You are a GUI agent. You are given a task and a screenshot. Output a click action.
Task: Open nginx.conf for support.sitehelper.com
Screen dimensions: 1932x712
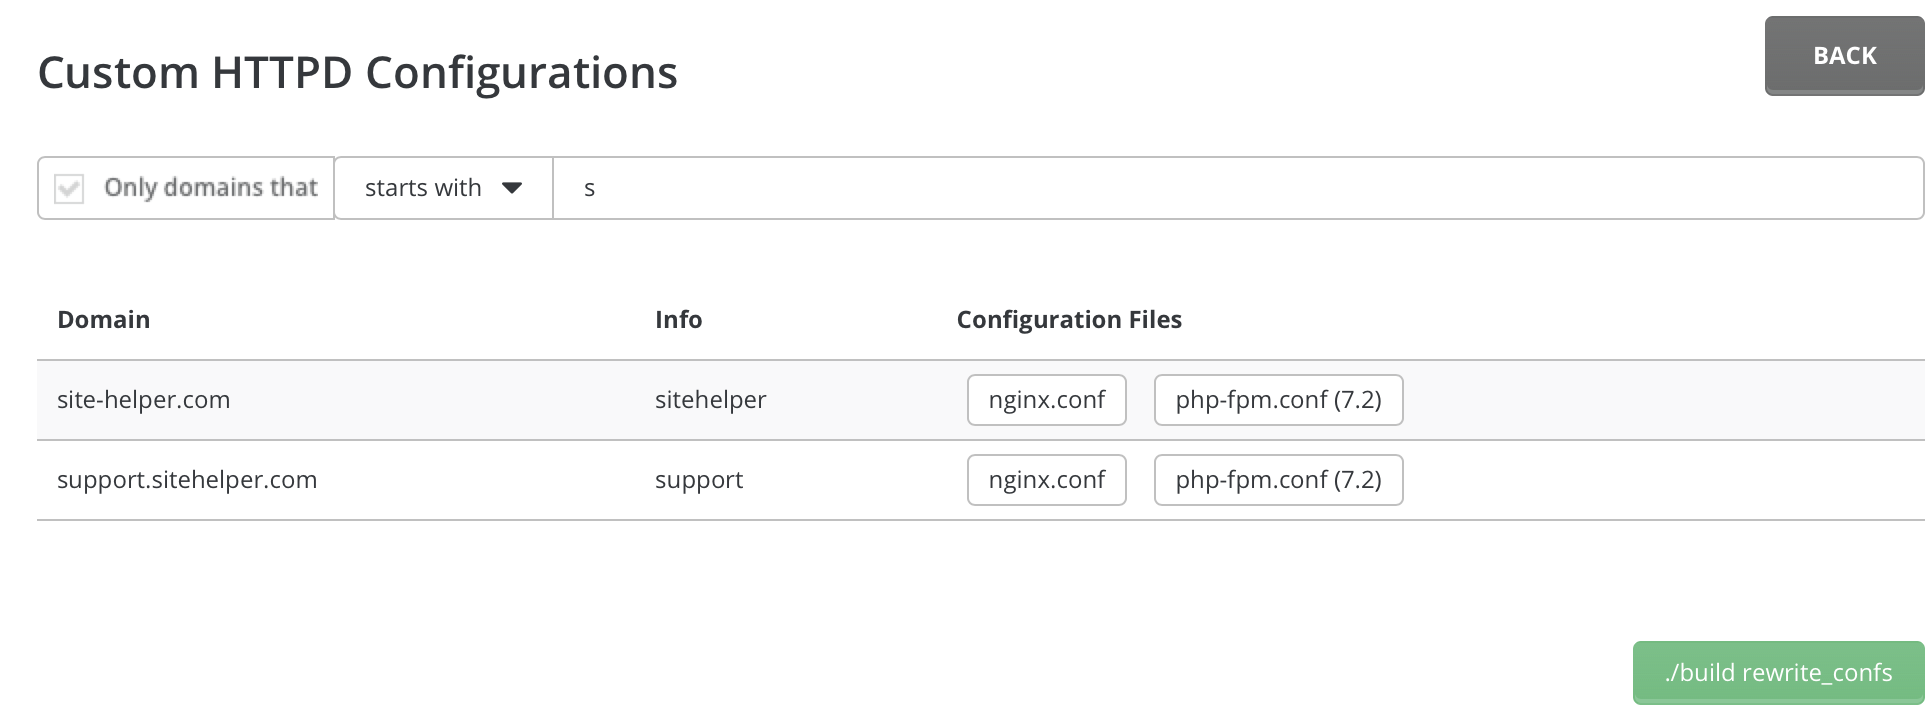tap(1047, 480)
